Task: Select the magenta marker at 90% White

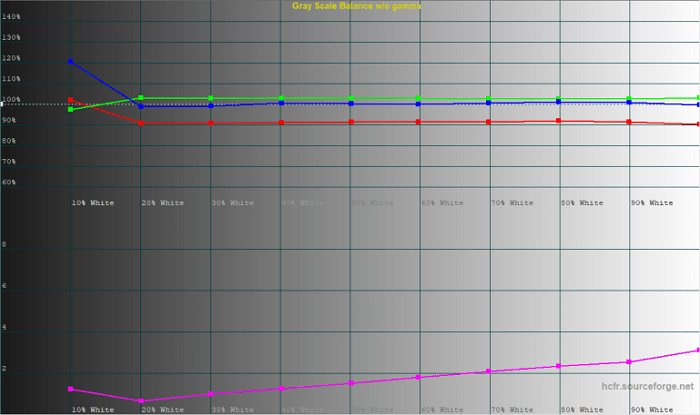Action: [x=628, y=361]
